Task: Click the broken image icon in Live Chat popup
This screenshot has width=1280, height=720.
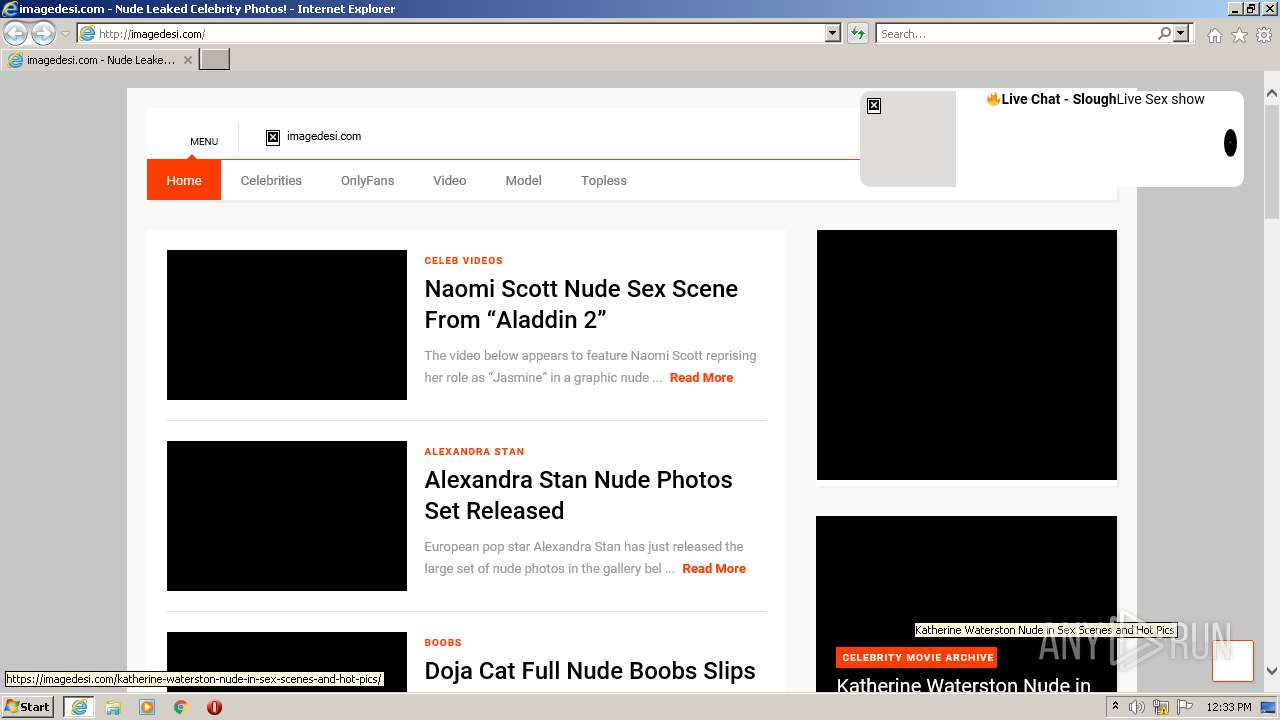Action: (874, 106)
